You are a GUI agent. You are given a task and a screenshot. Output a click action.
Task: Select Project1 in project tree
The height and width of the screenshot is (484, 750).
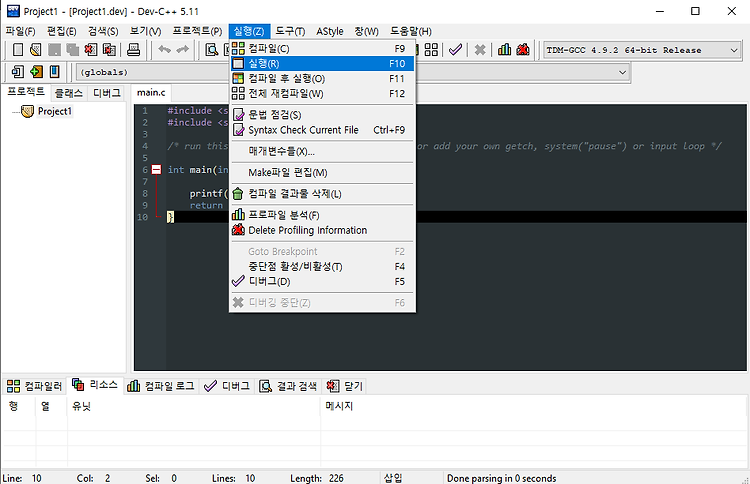point(55,111)
